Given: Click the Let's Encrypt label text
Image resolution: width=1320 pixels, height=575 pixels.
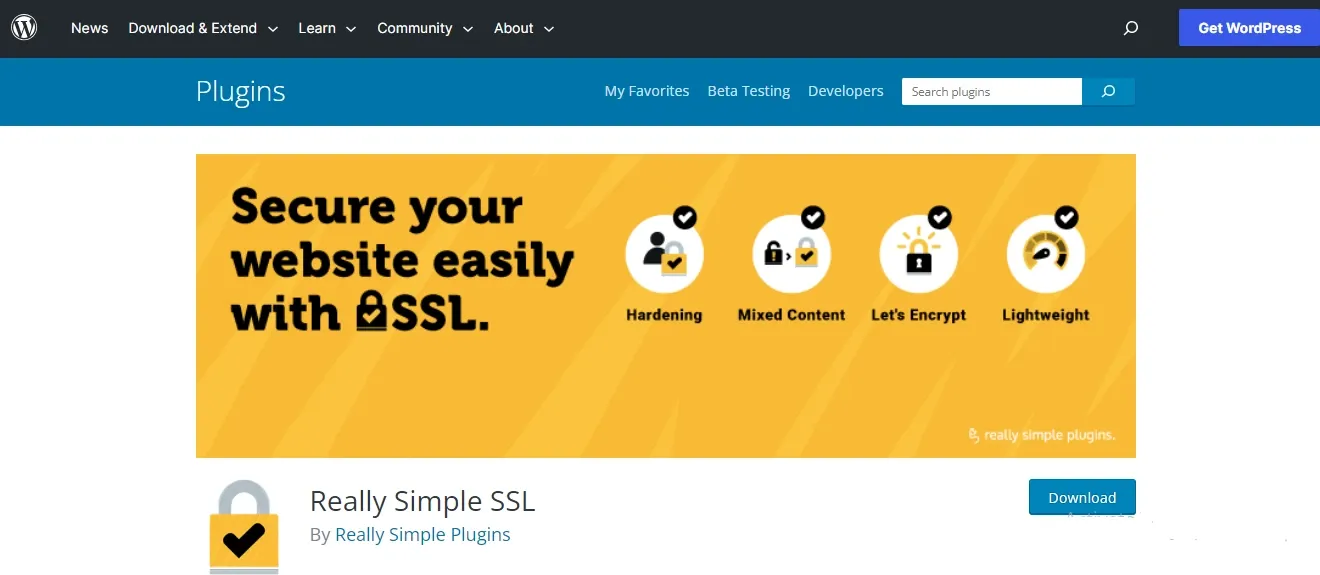Looking at the screenshot, I should click(918, 315).
